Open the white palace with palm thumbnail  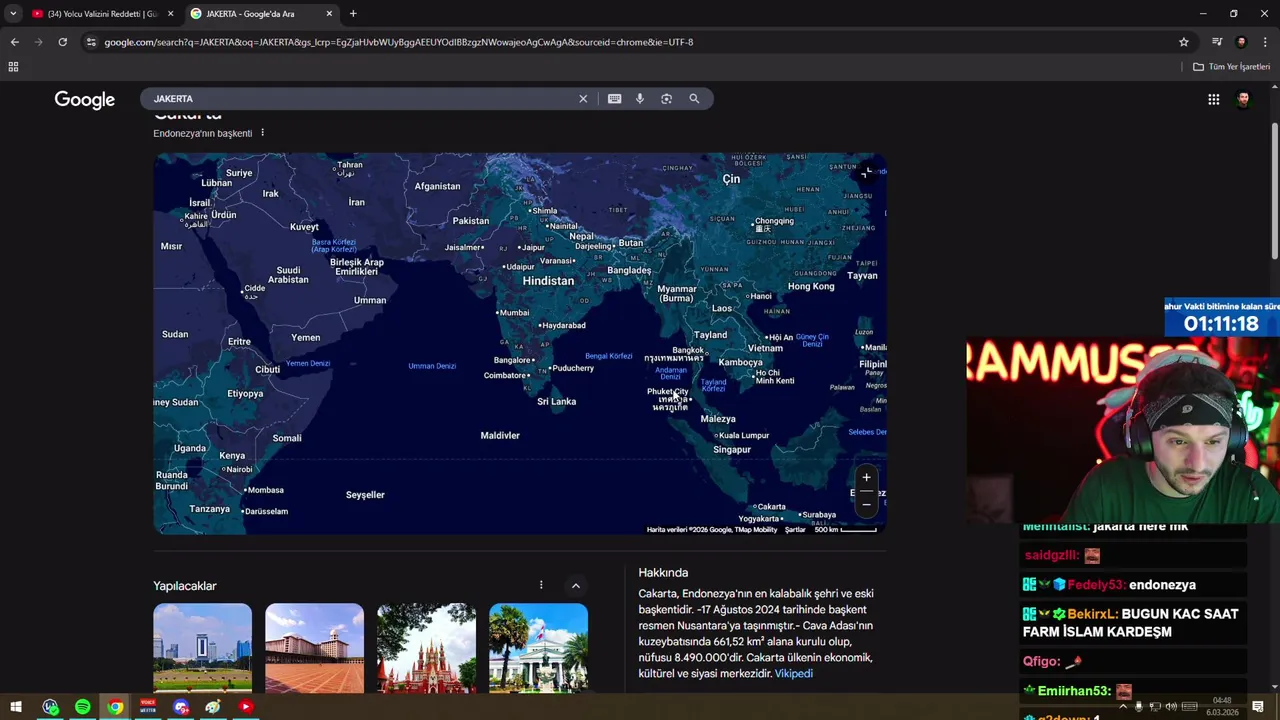click(x=538, y=648)
